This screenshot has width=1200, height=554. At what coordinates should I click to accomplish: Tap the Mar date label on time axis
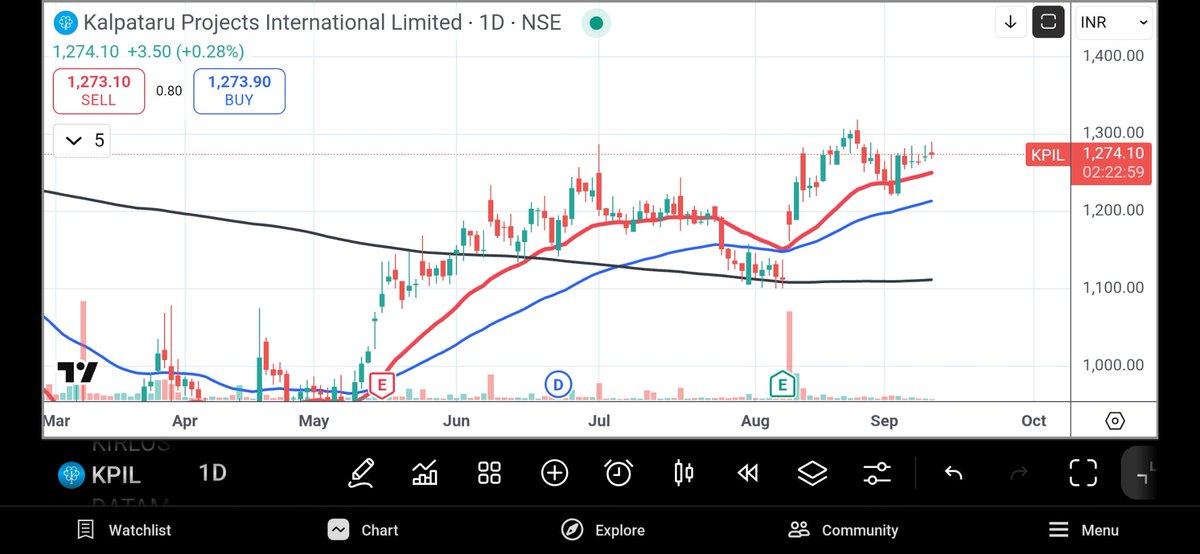click(x=57, y=421)
